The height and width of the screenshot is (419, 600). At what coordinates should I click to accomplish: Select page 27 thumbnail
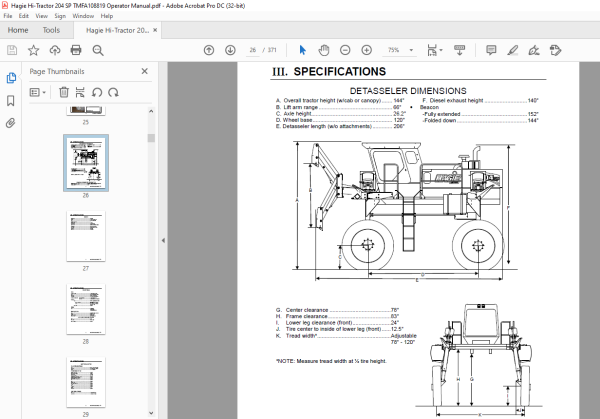pyautogui.click(x=86, y=236)
